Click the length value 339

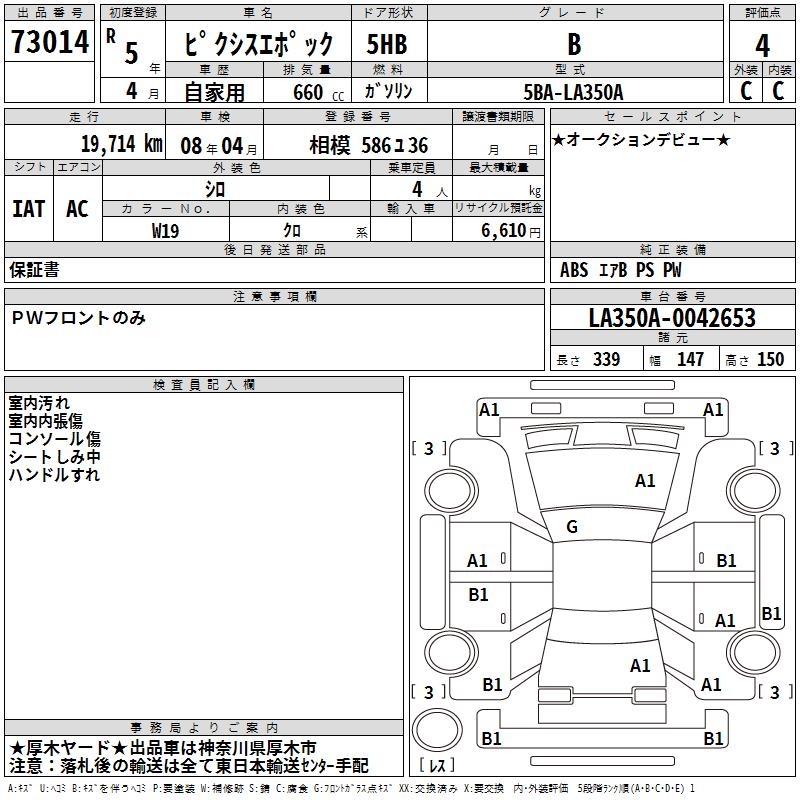(606, 360)
